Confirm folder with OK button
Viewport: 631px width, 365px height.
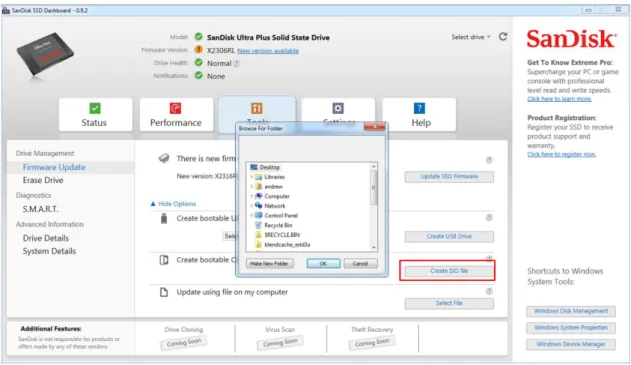click(x=323, y=264)
